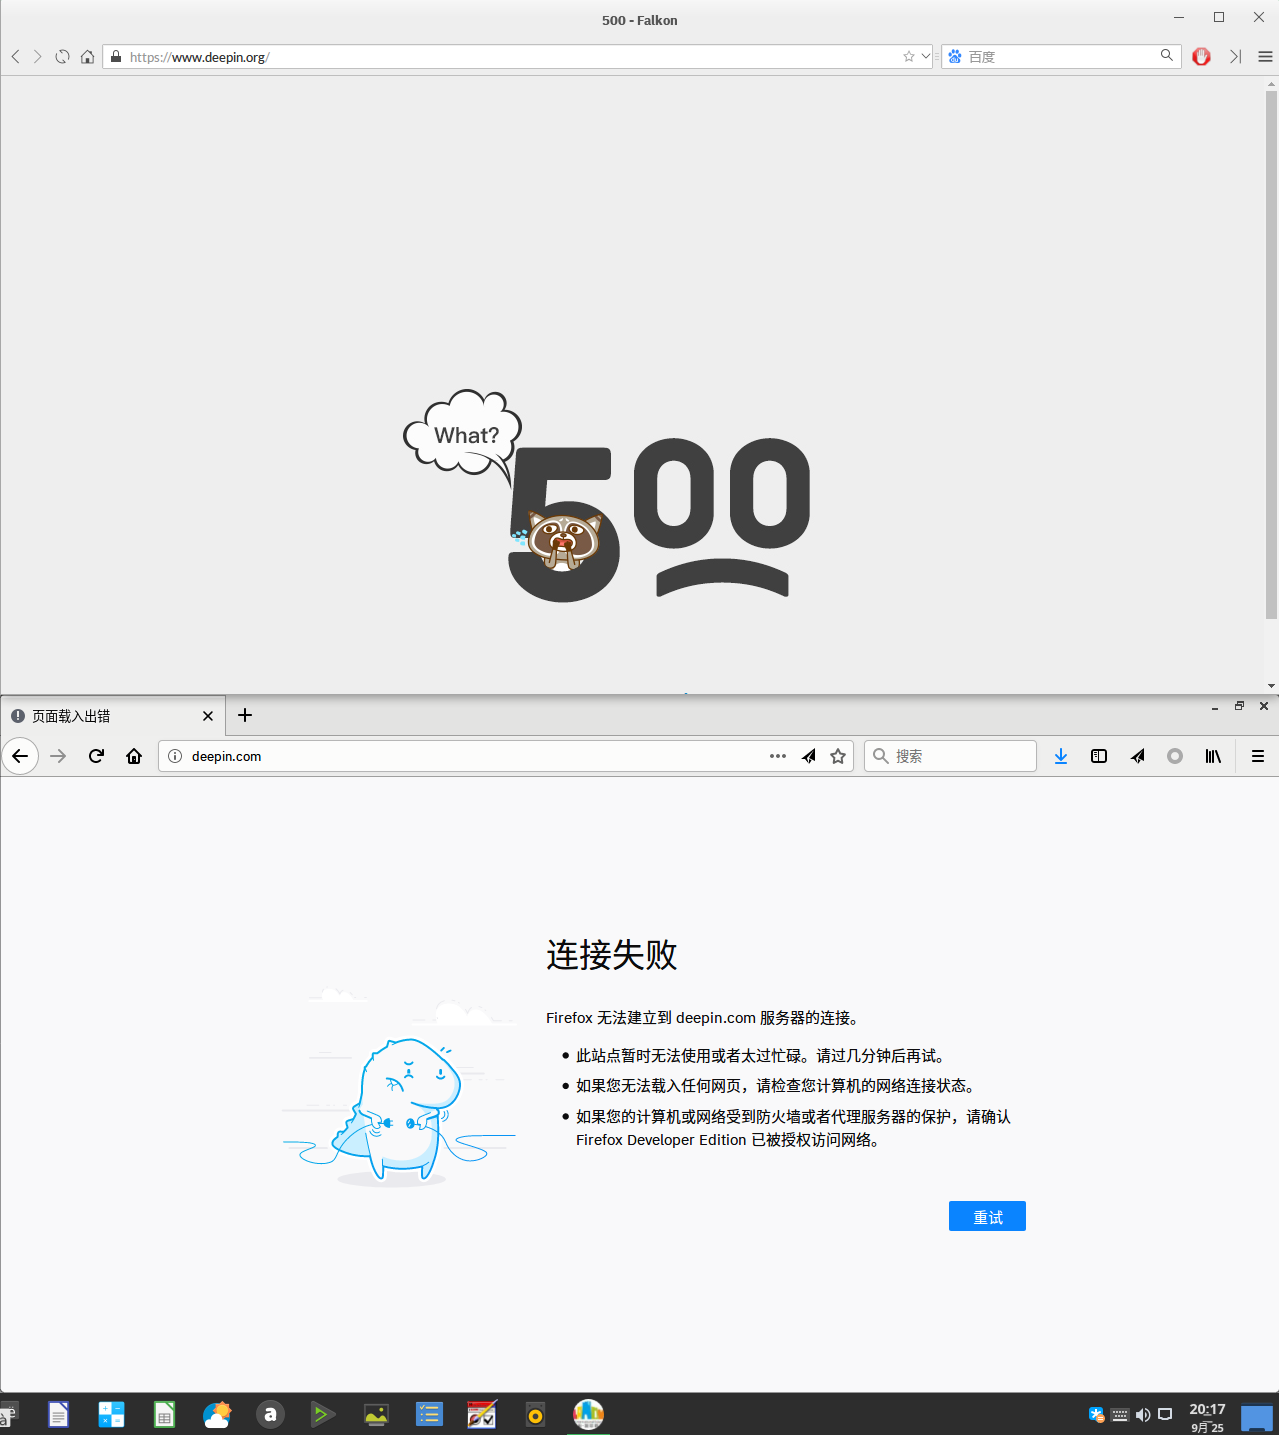Open the volume control in the tray
Viewport: 1279px width, 1435px height.
(1143, 1414)
